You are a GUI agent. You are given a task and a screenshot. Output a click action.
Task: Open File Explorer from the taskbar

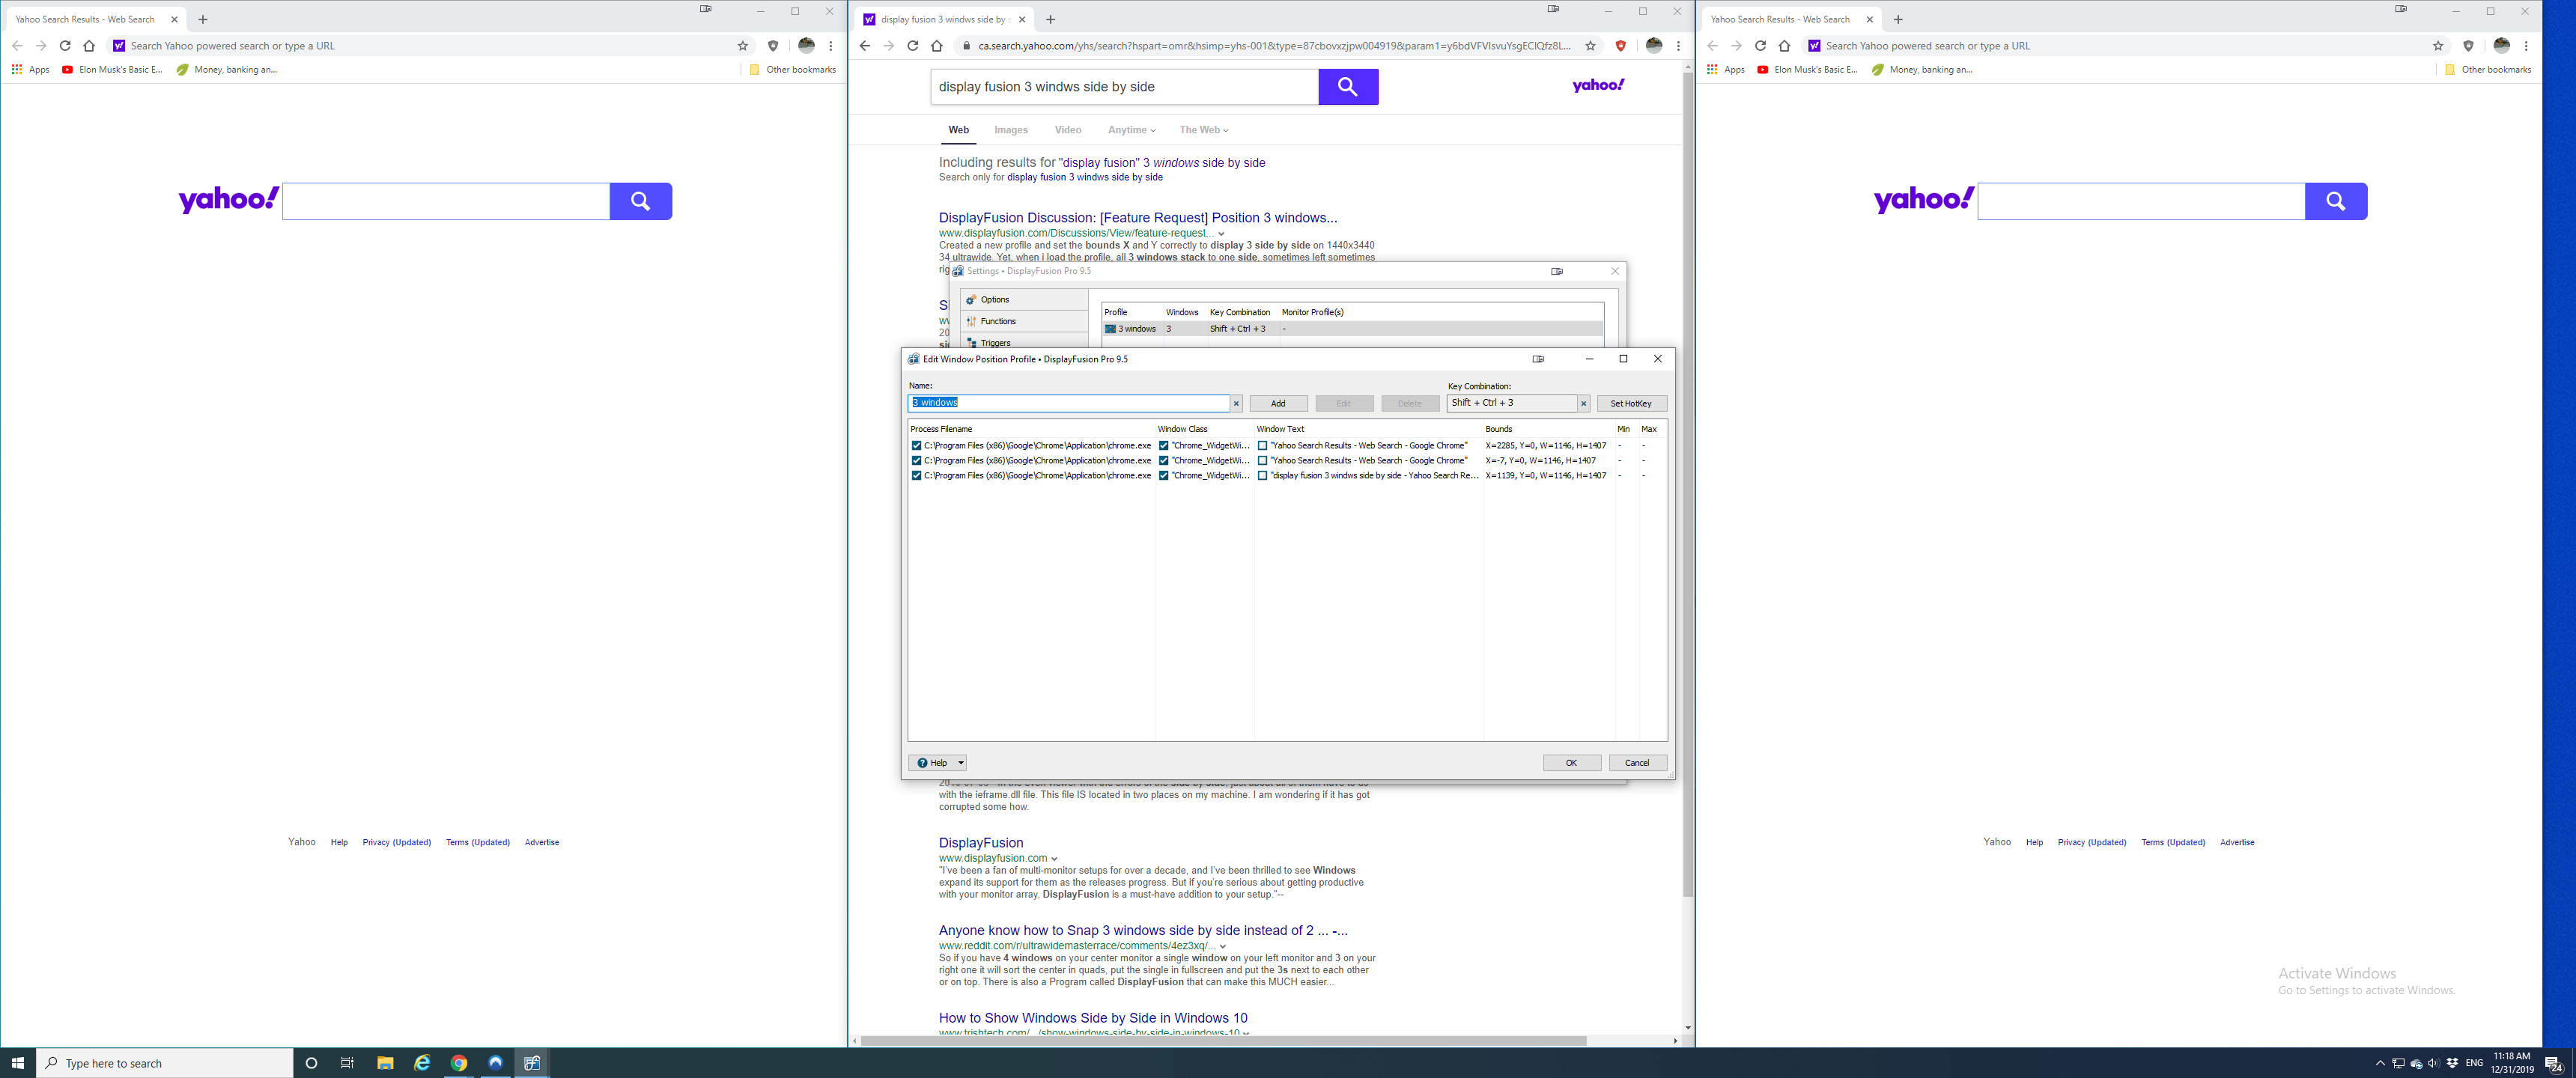click(x=385, y=1063)
